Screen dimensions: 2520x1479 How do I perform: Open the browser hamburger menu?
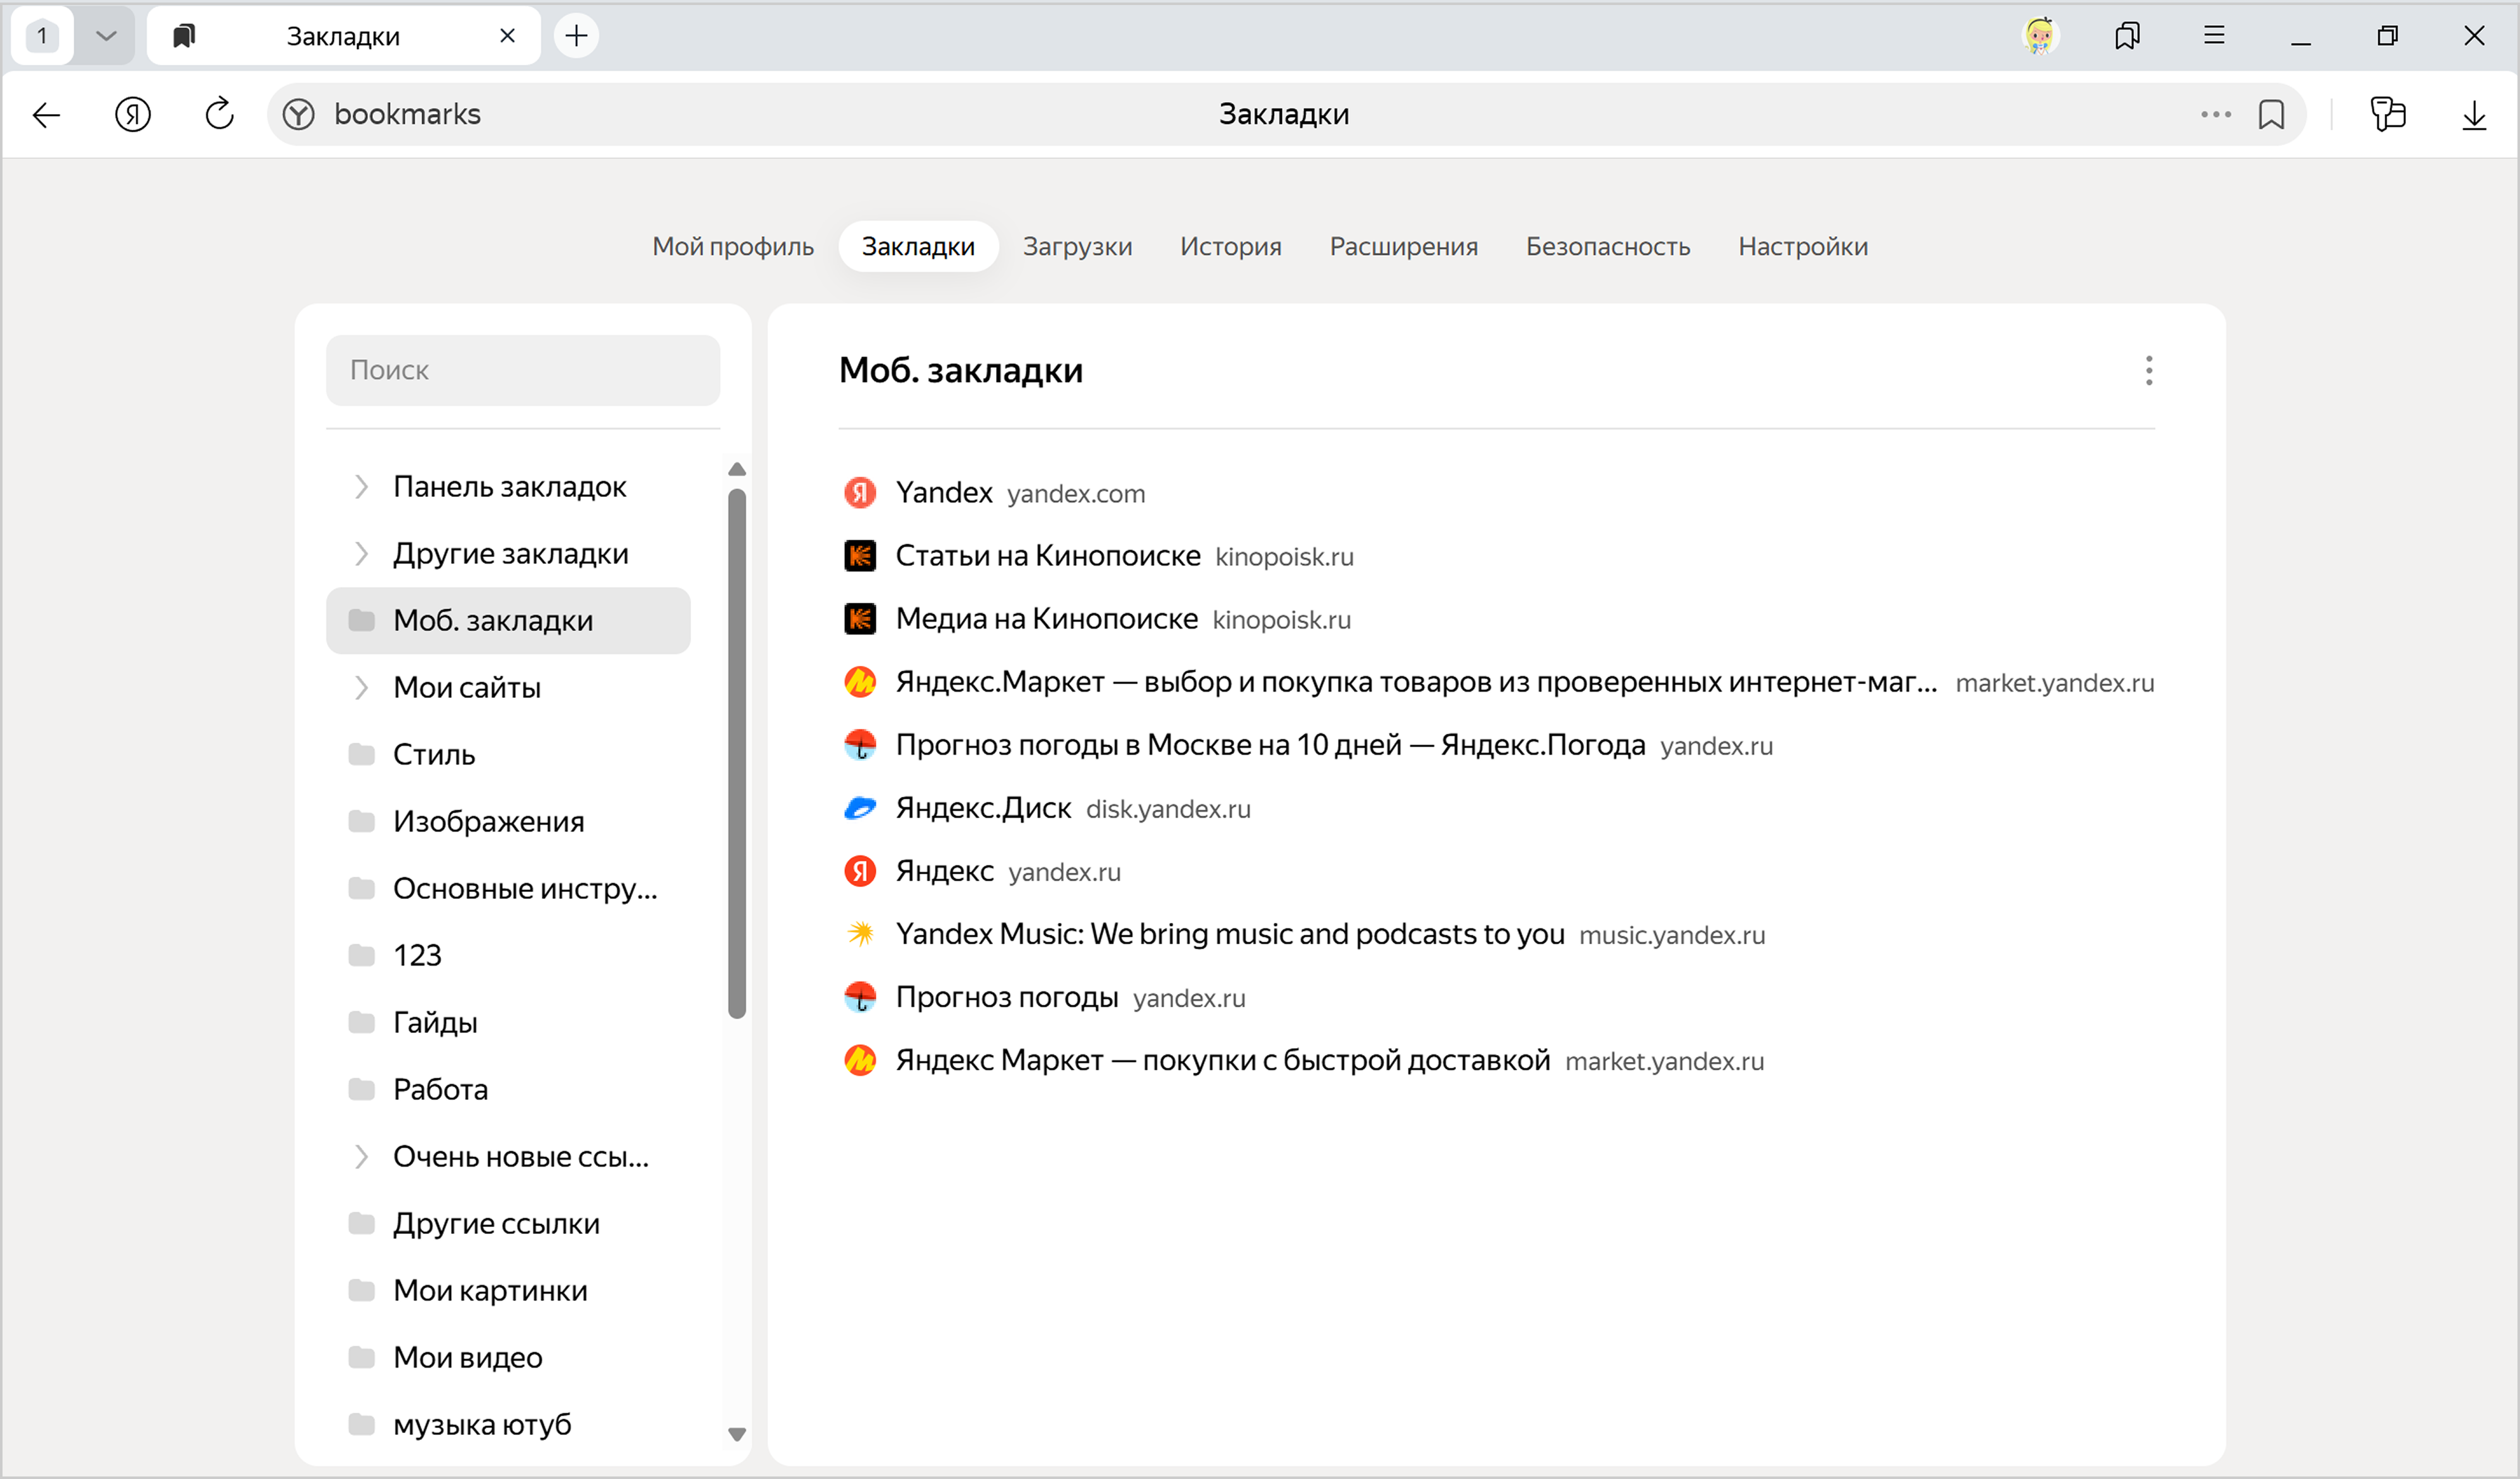point(2214,36)
